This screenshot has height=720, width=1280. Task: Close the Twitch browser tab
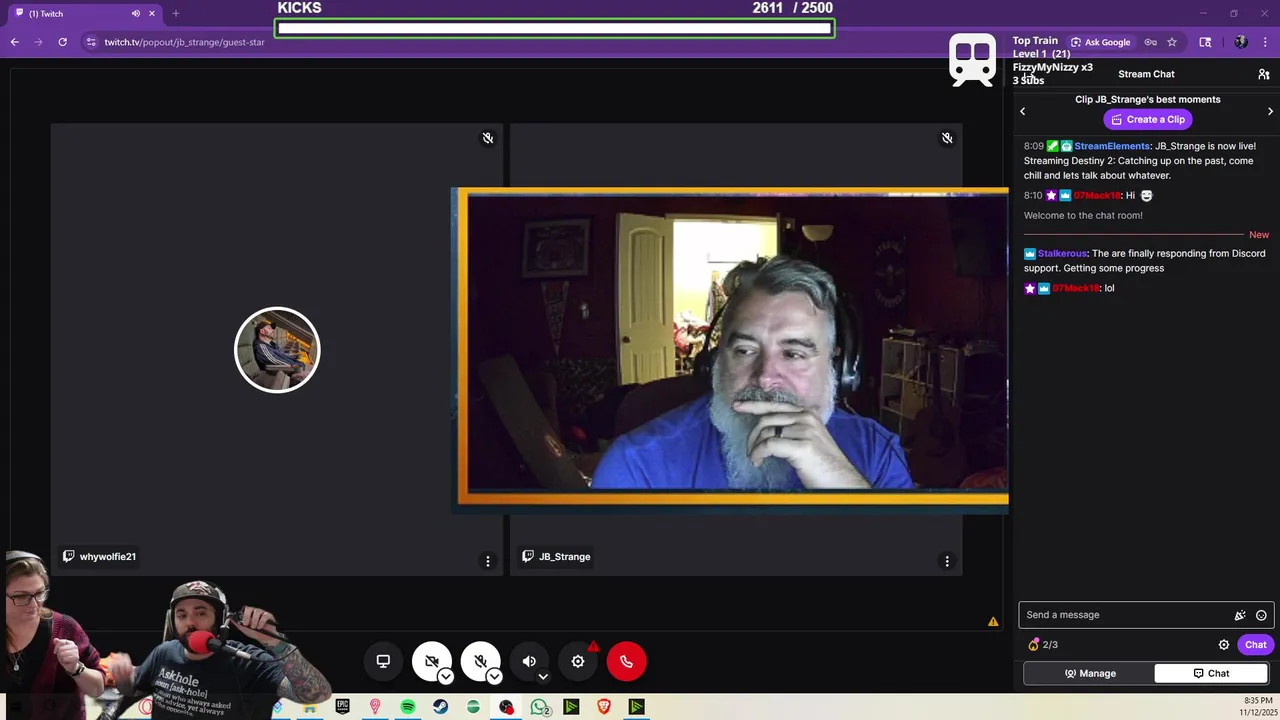pos(152,14)
